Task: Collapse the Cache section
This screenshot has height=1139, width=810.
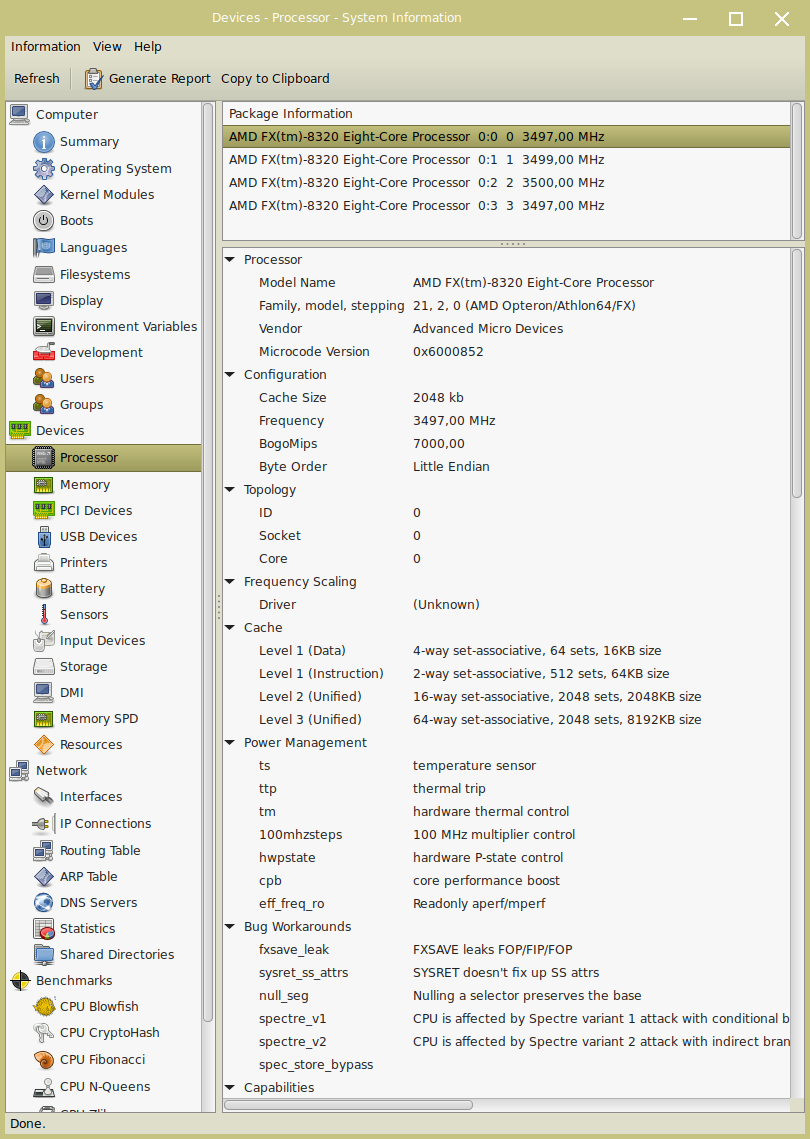Action: 230,628
